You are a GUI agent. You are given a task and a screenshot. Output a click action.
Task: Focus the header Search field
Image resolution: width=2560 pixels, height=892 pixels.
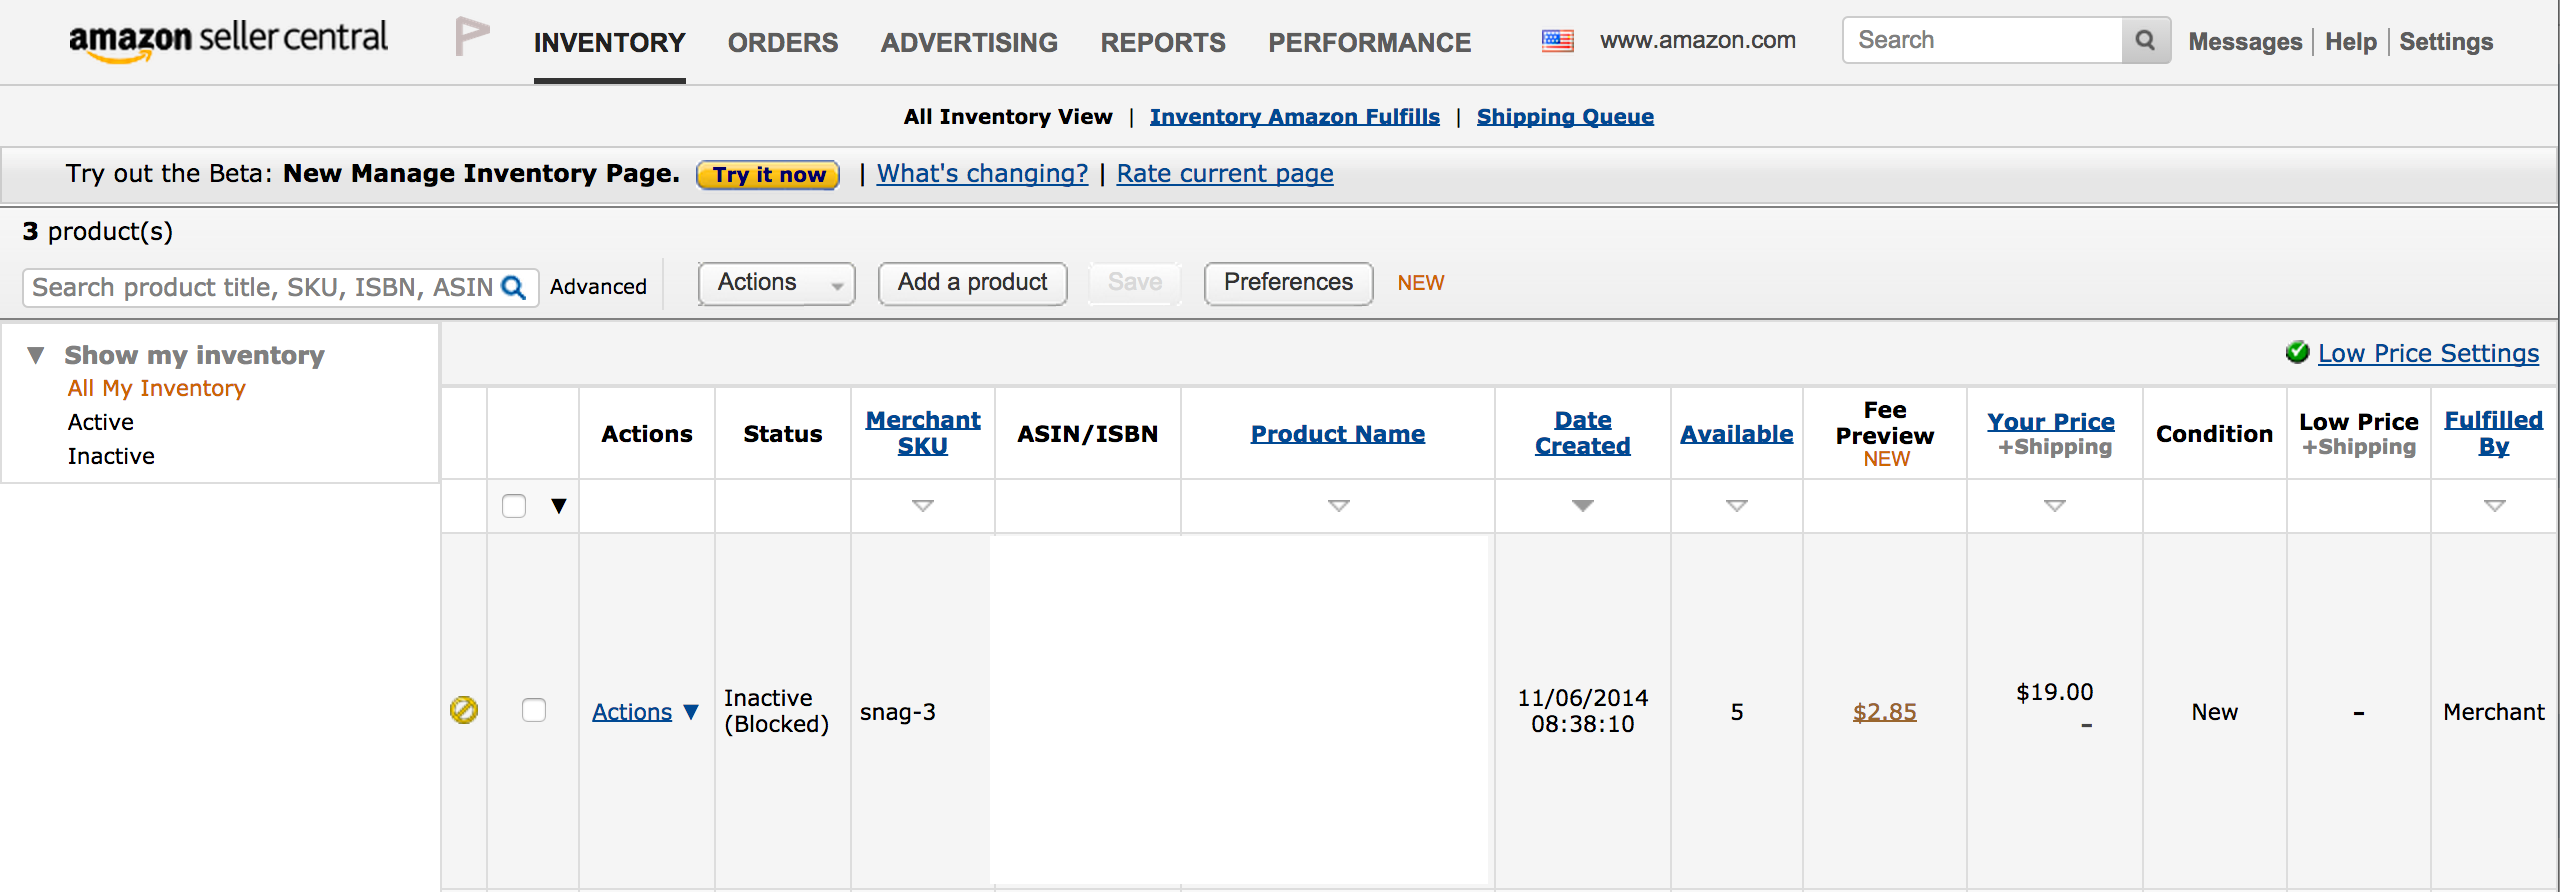(1982, 40)
